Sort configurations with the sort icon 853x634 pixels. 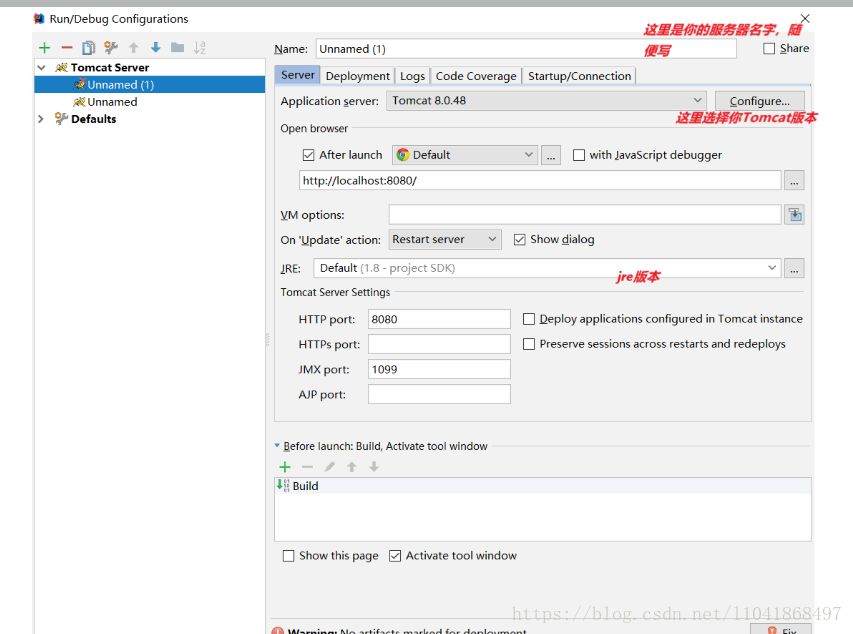tap(200, 48)
